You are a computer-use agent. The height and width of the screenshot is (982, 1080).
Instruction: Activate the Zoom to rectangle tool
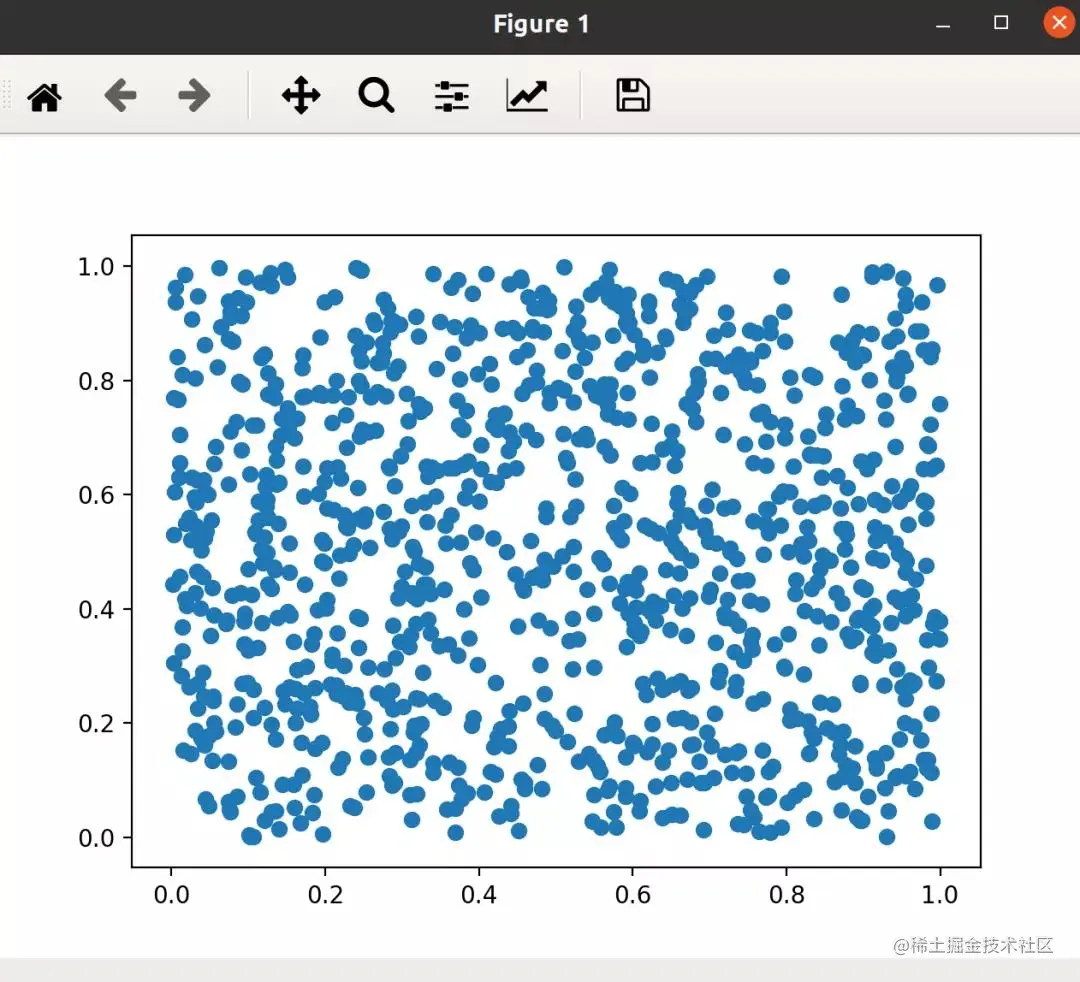[x=376, y=95]
